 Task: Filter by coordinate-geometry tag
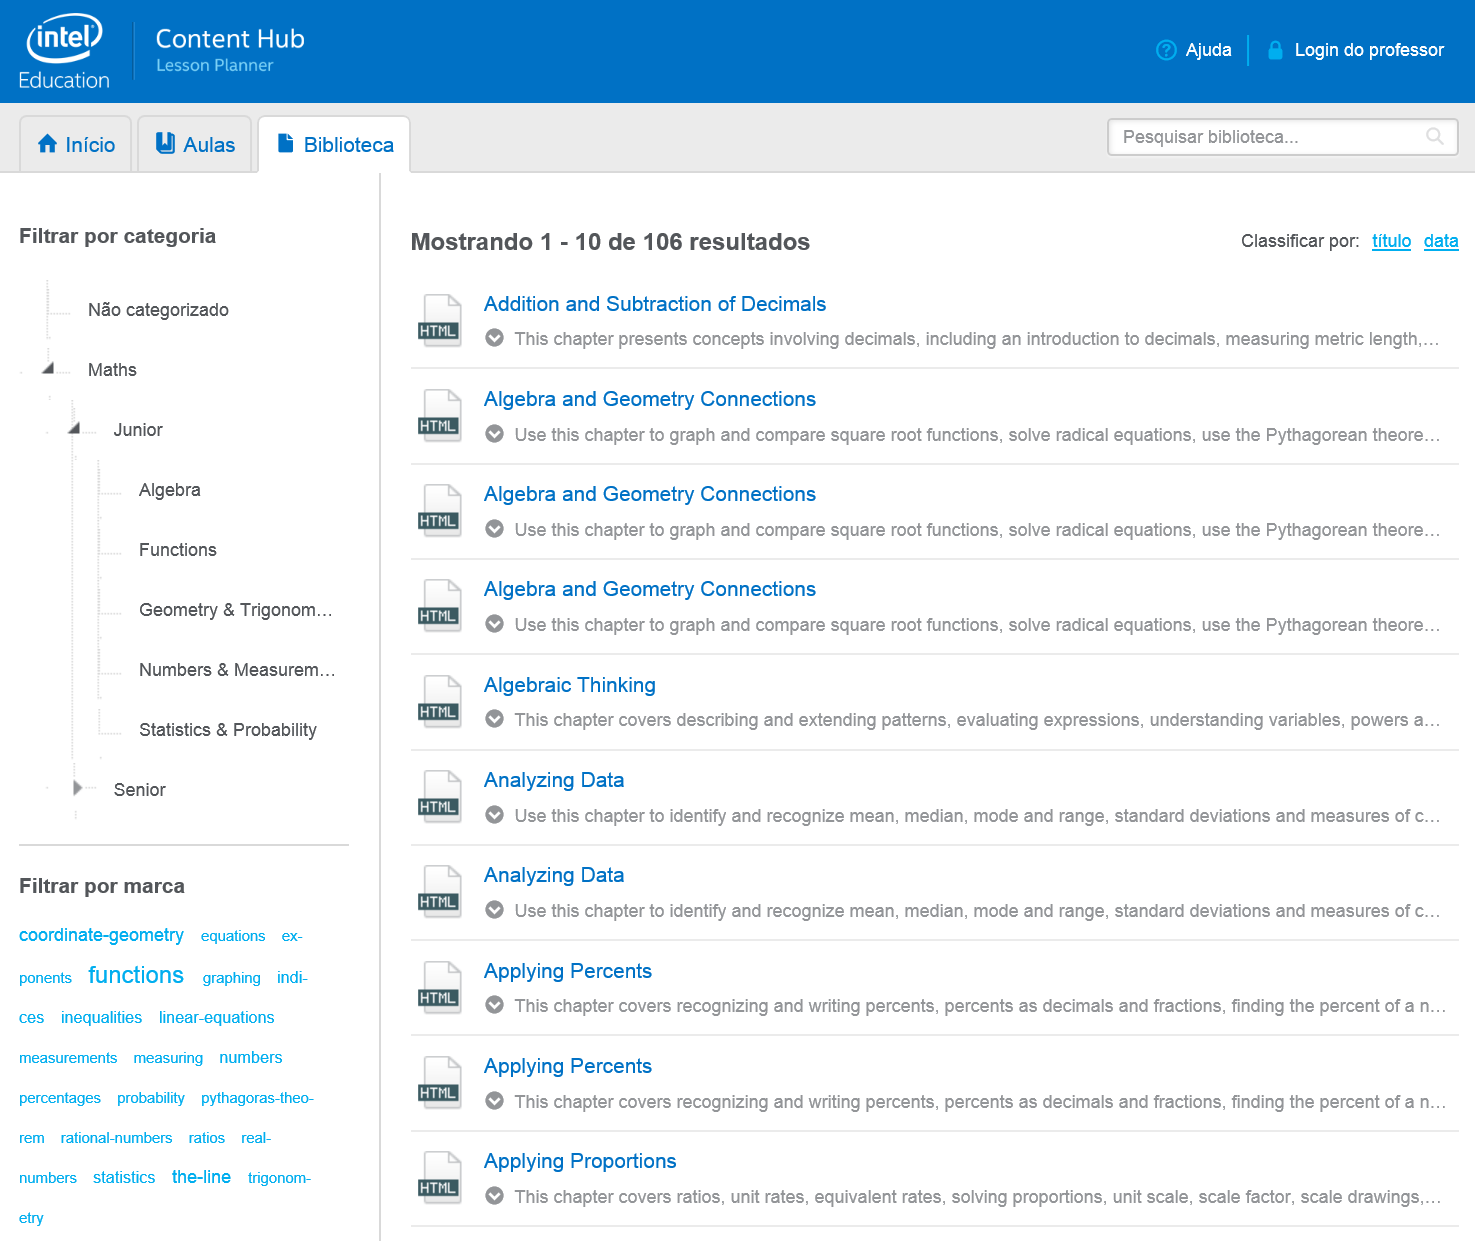101,935
